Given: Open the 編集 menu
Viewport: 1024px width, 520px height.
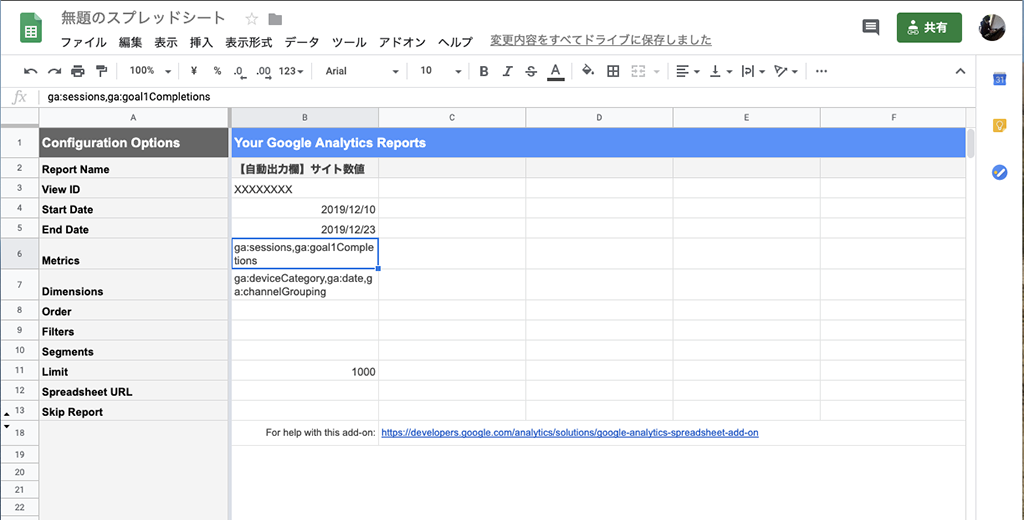Looking at the screenshot, I should (130, 42).
